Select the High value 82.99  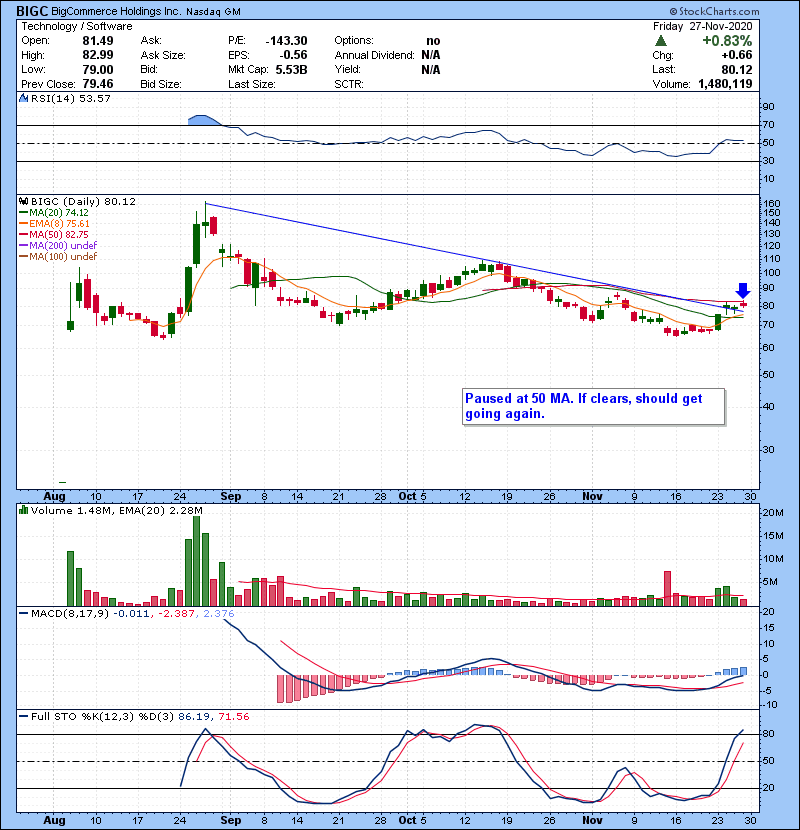[98, 55]
